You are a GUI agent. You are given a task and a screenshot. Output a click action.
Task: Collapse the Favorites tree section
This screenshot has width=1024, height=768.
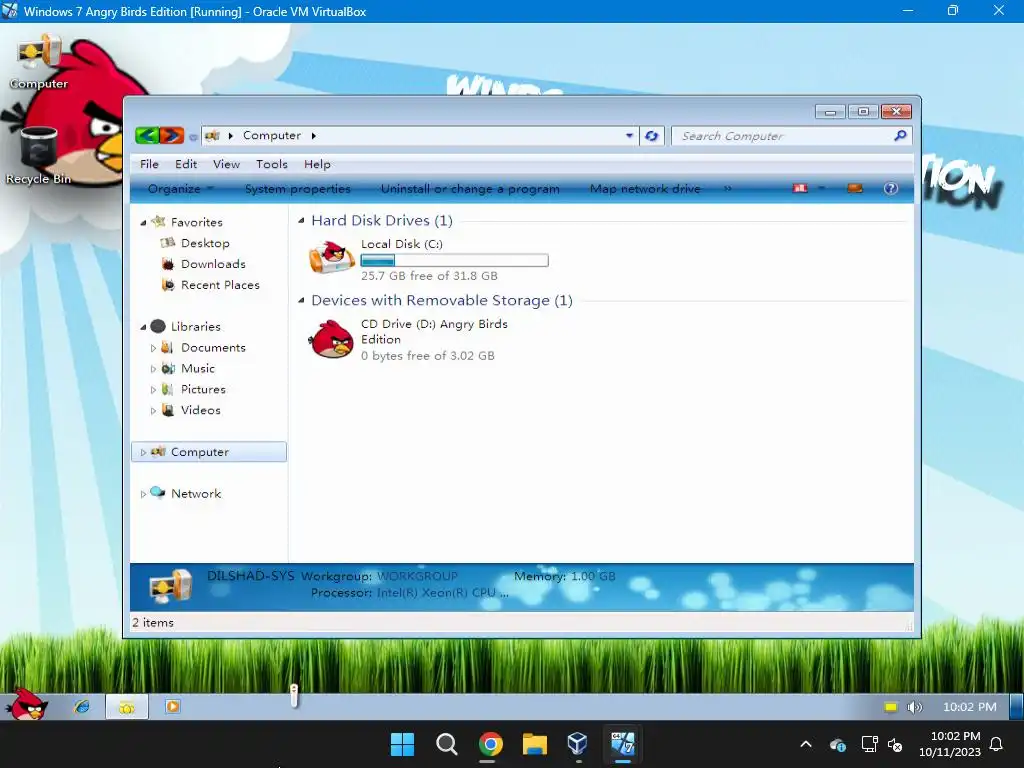143,223
